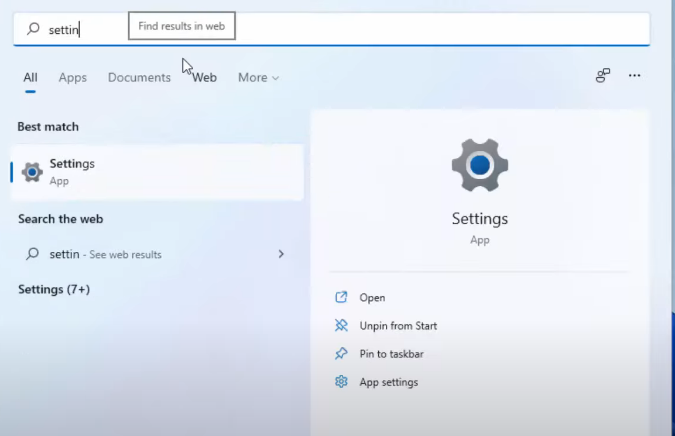Click the Settings title in preview pane
The height and width of the screenshot is (436, 675).
(480, 219)
